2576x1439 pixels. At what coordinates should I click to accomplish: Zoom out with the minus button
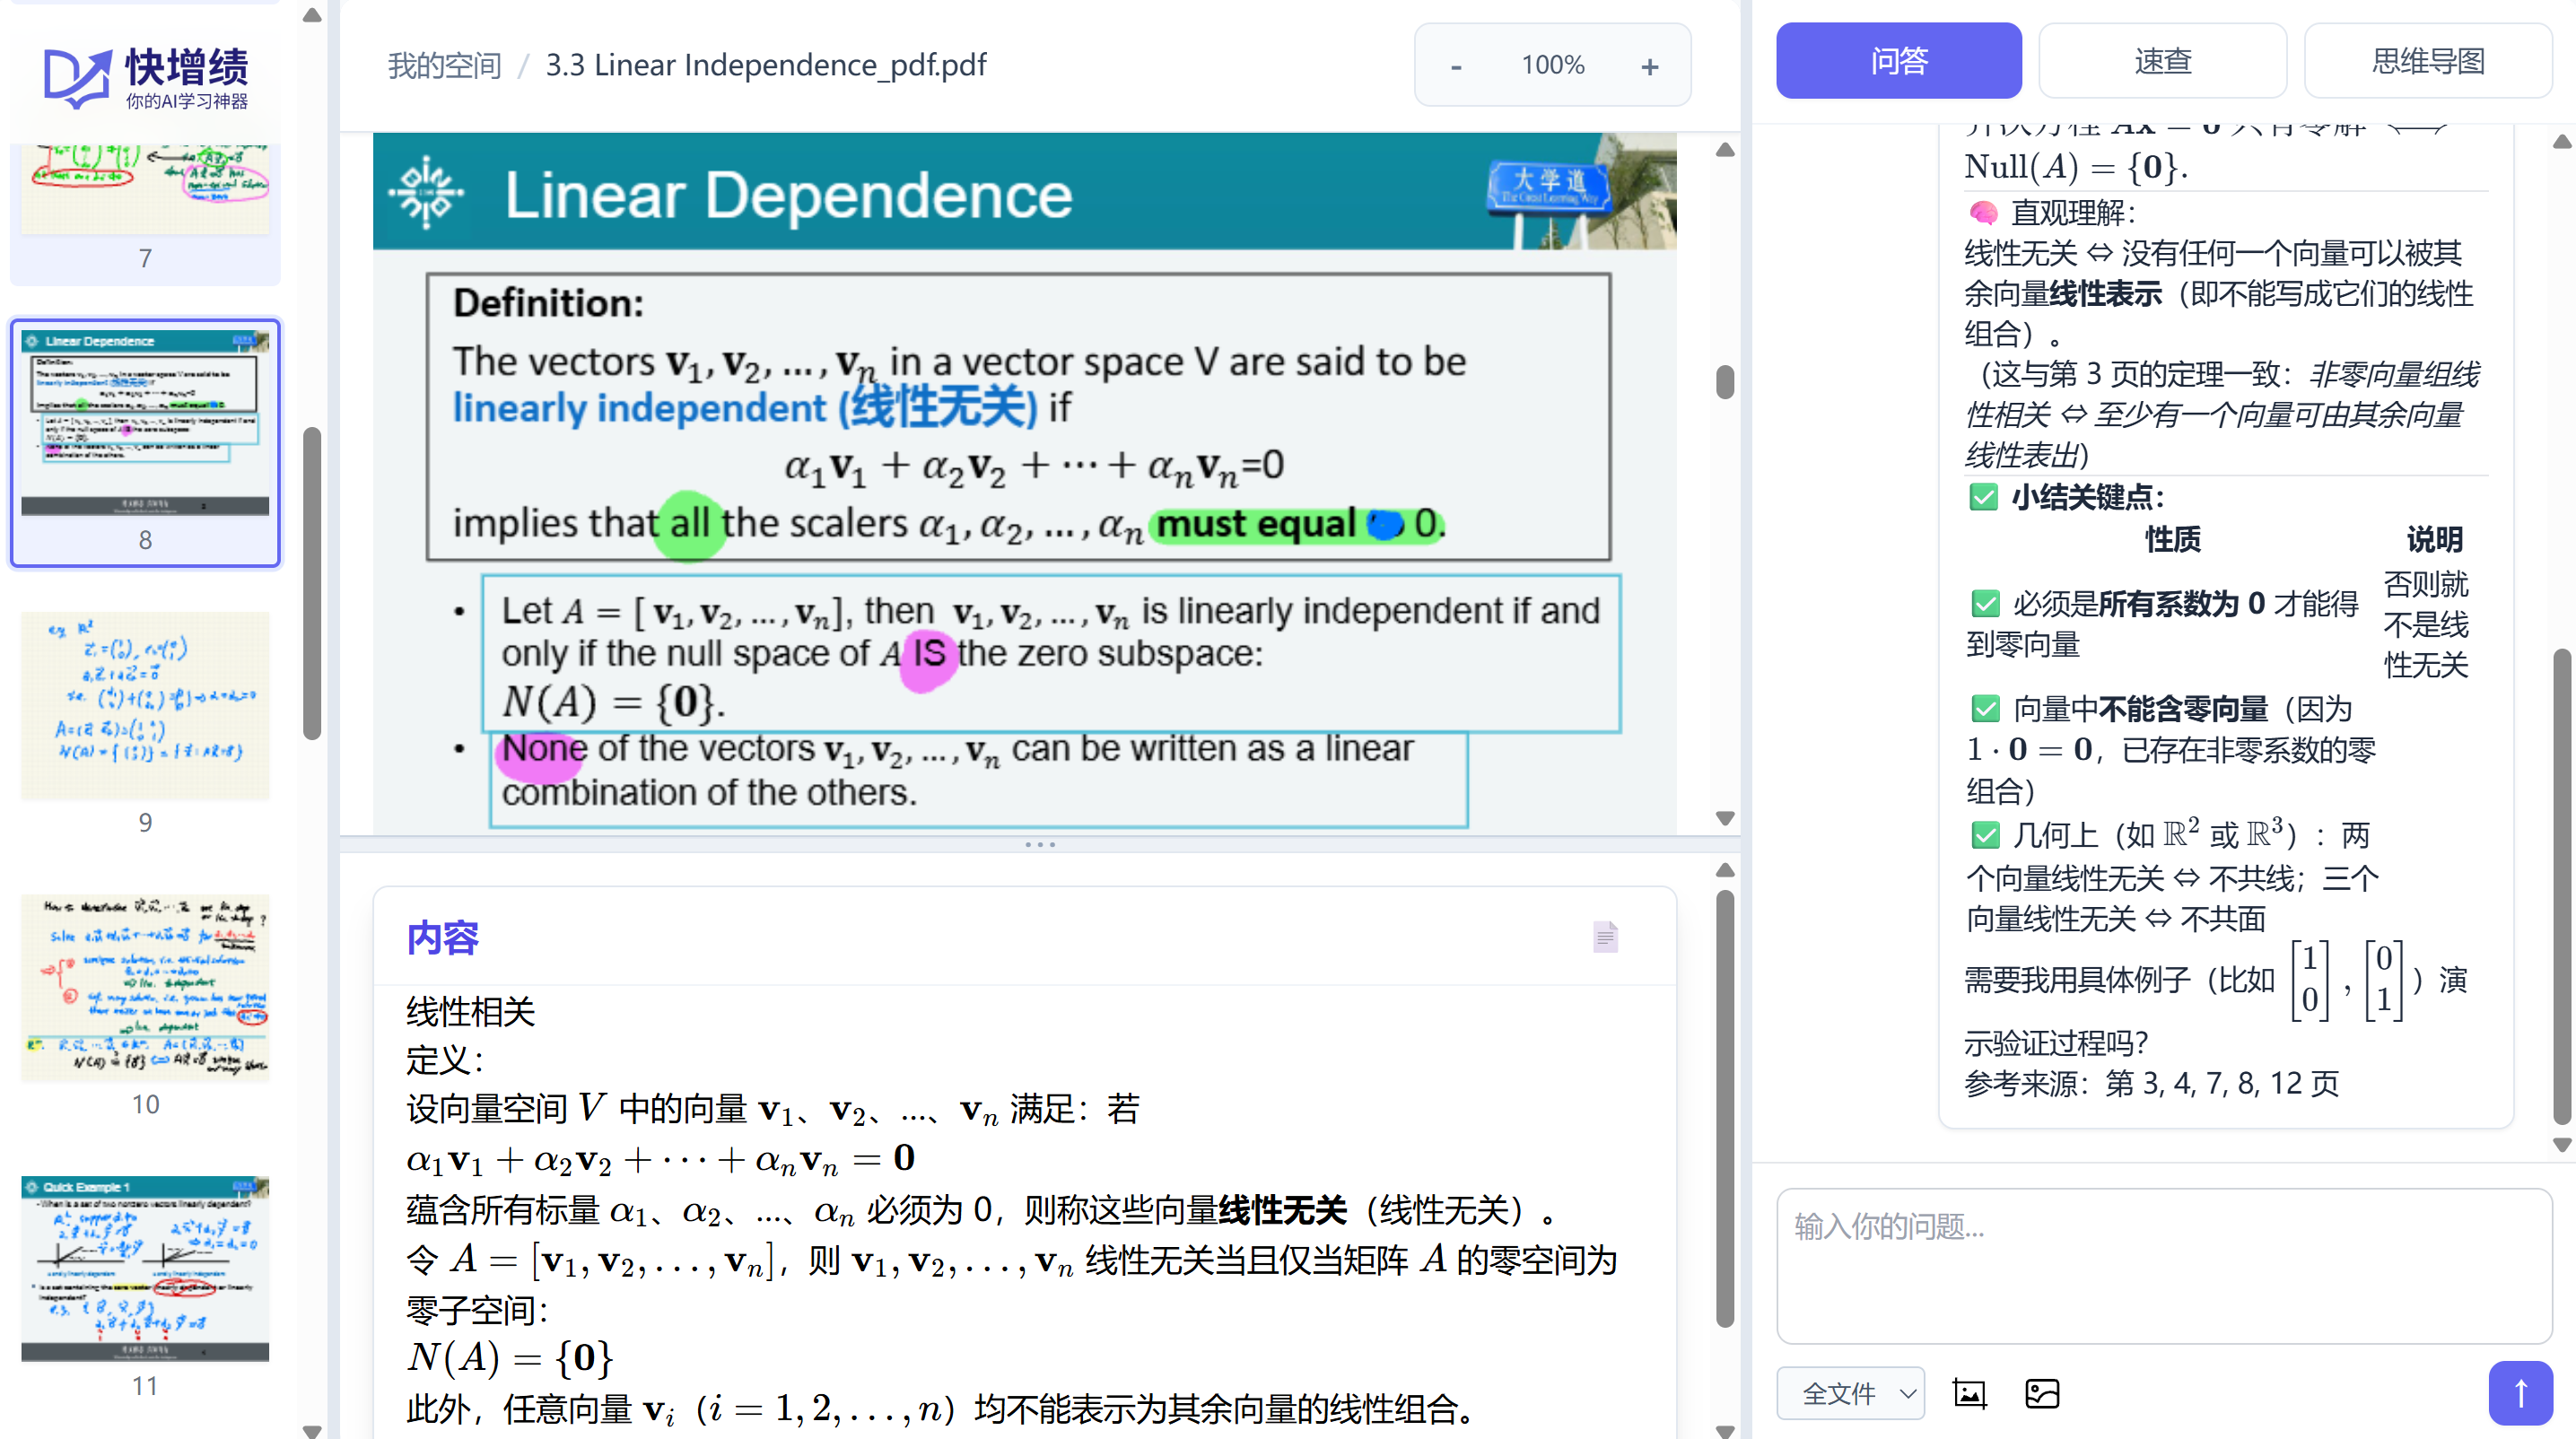1456,66
